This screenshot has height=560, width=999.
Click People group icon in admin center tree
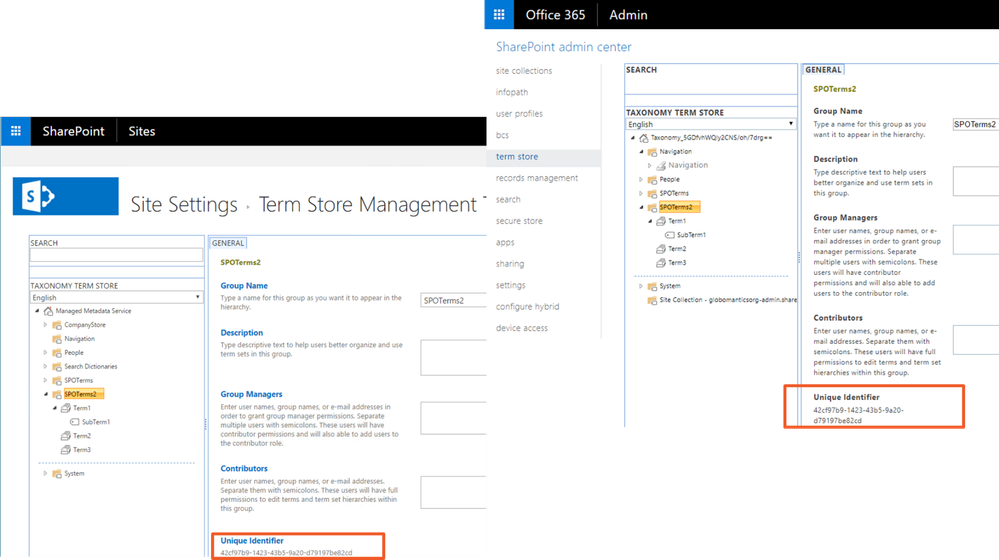tap(652, 180)
